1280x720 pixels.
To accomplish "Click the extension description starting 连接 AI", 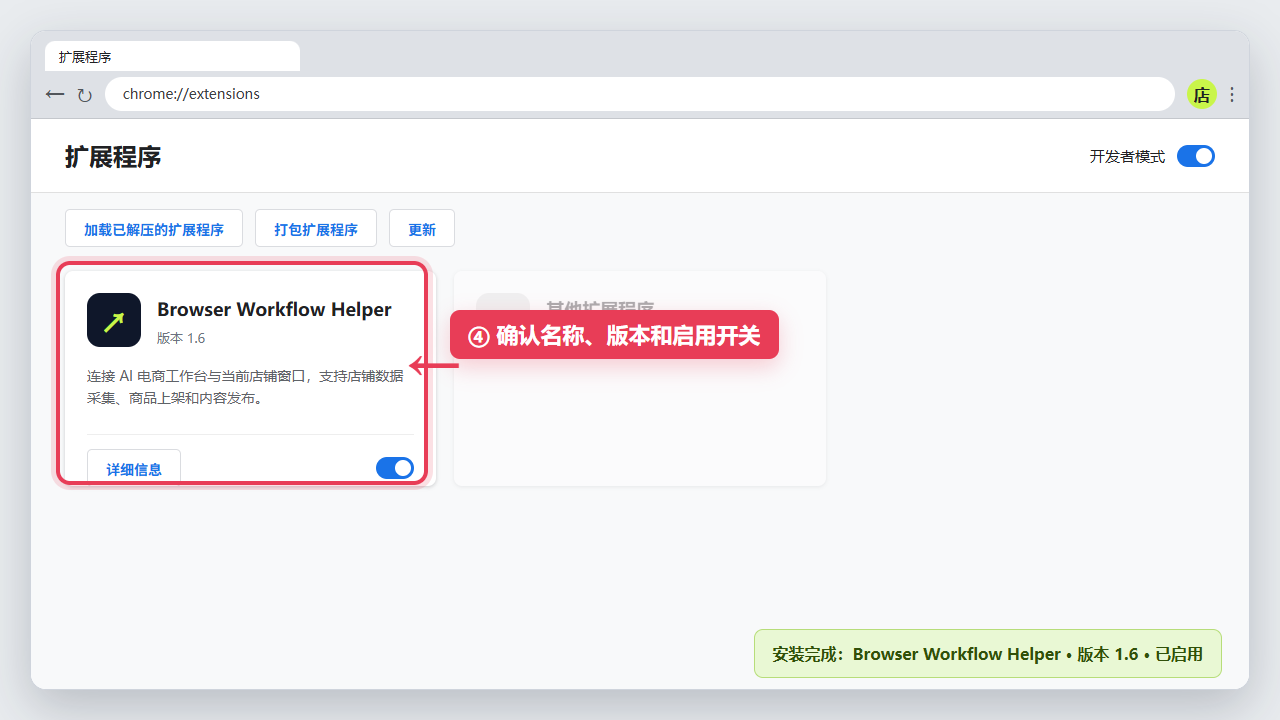I will pos(246,387).
